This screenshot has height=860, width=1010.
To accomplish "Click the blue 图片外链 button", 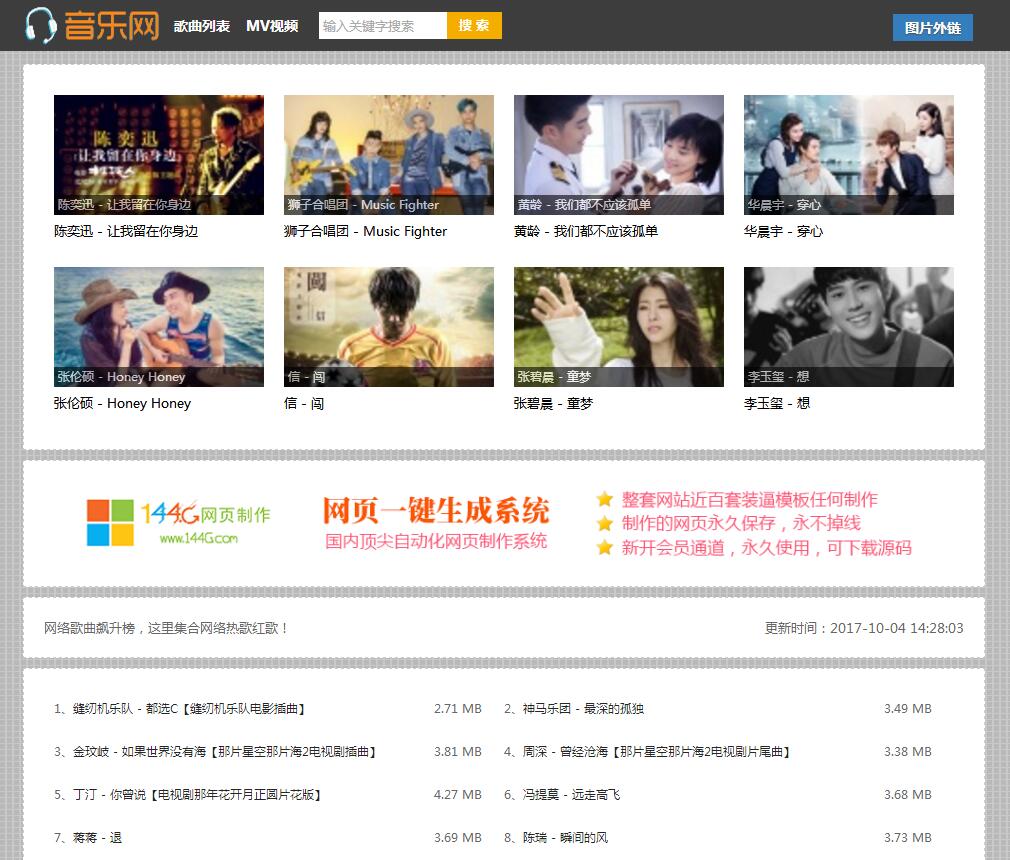I will tap(932, 28).
